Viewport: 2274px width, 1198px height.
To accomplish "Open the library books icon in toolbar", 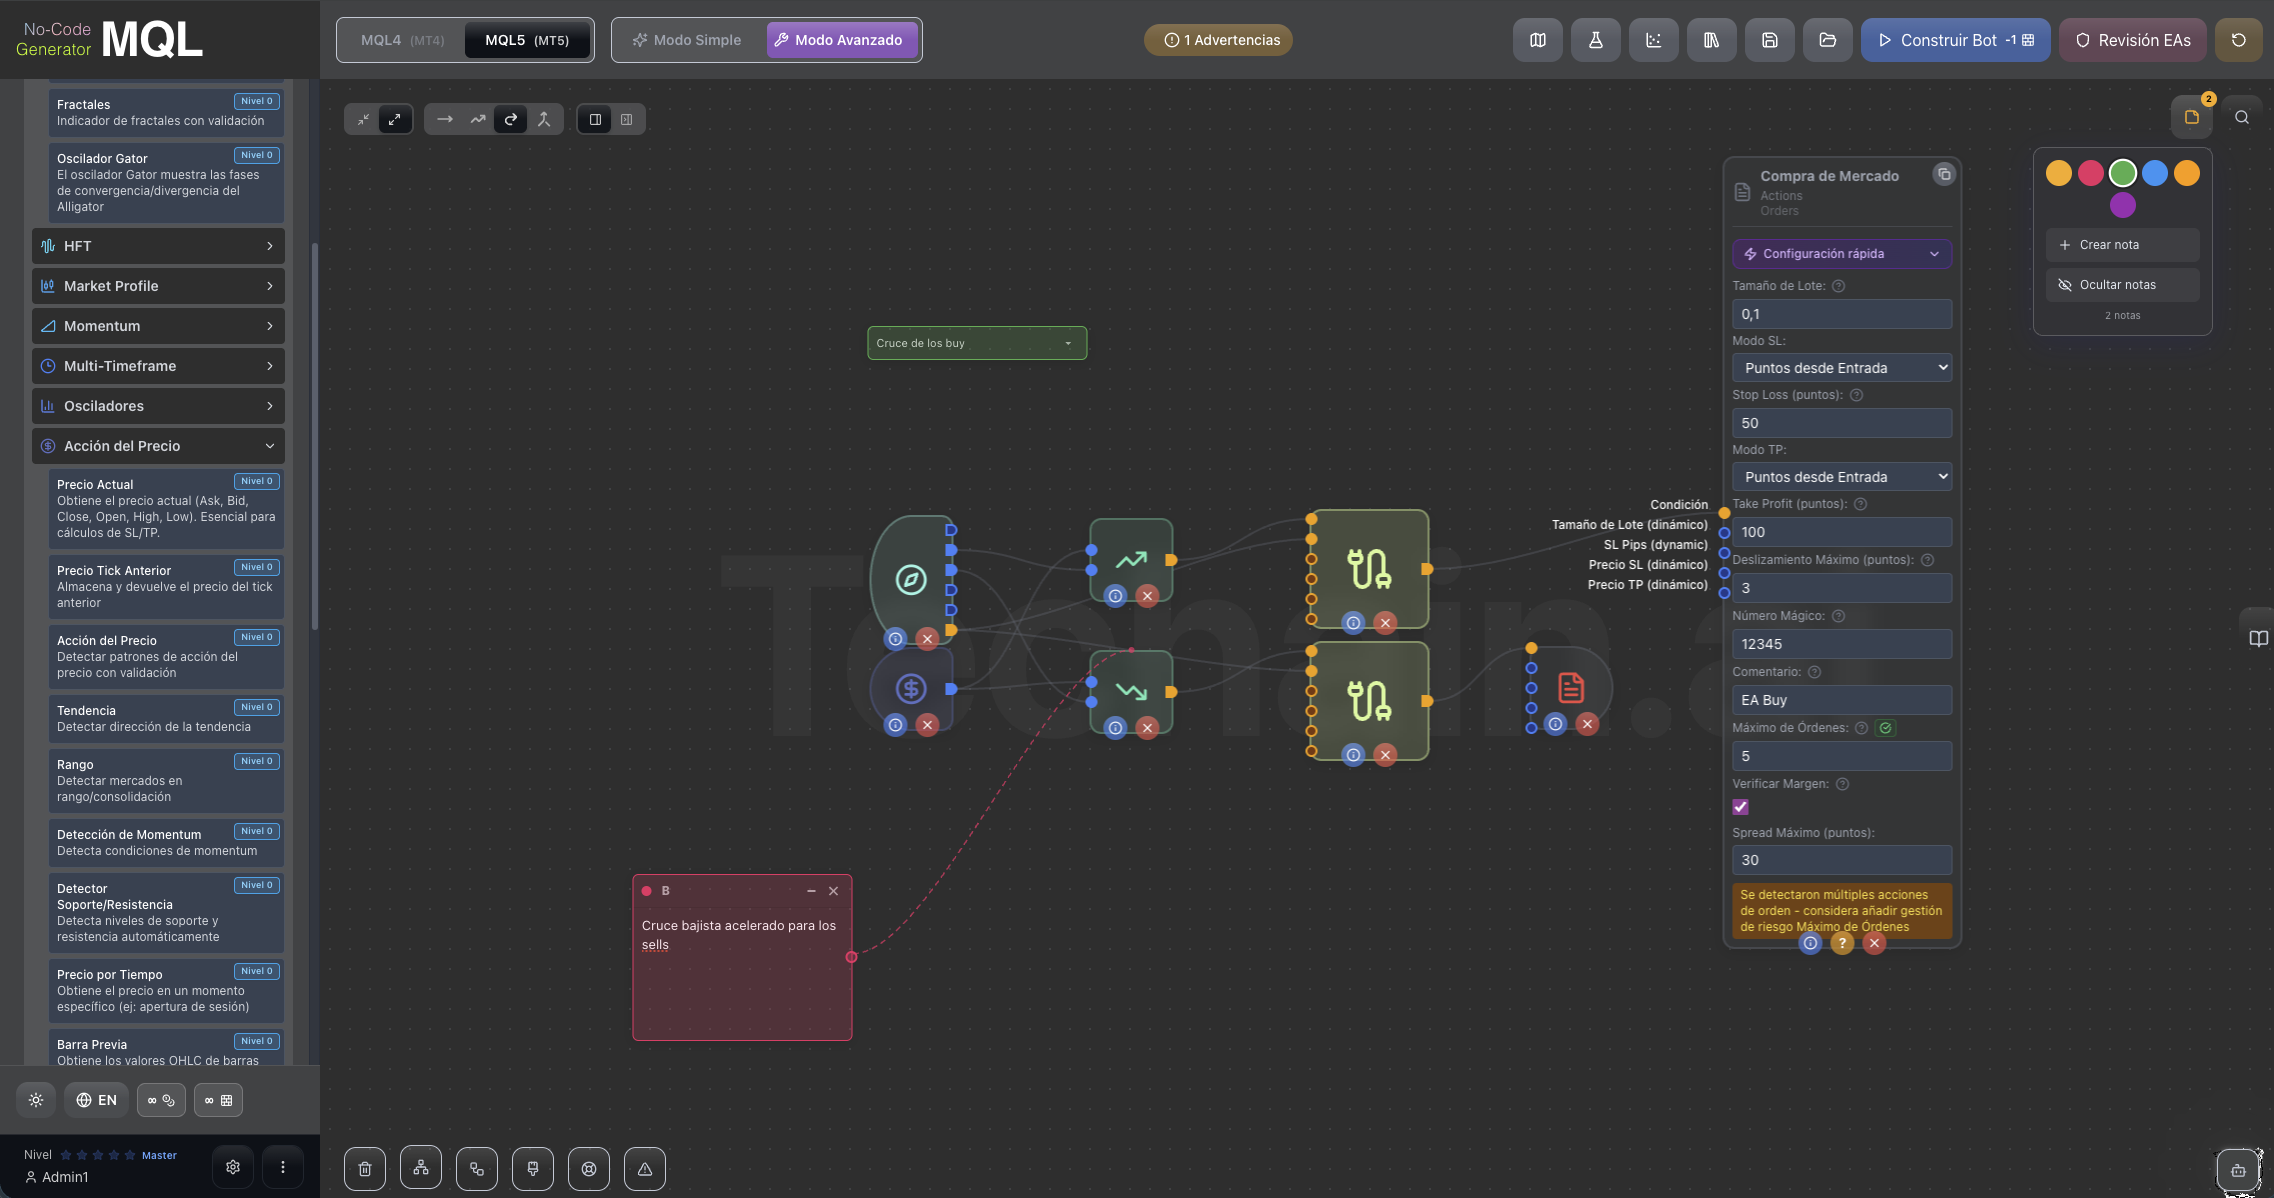I will tap(1711, 40).
